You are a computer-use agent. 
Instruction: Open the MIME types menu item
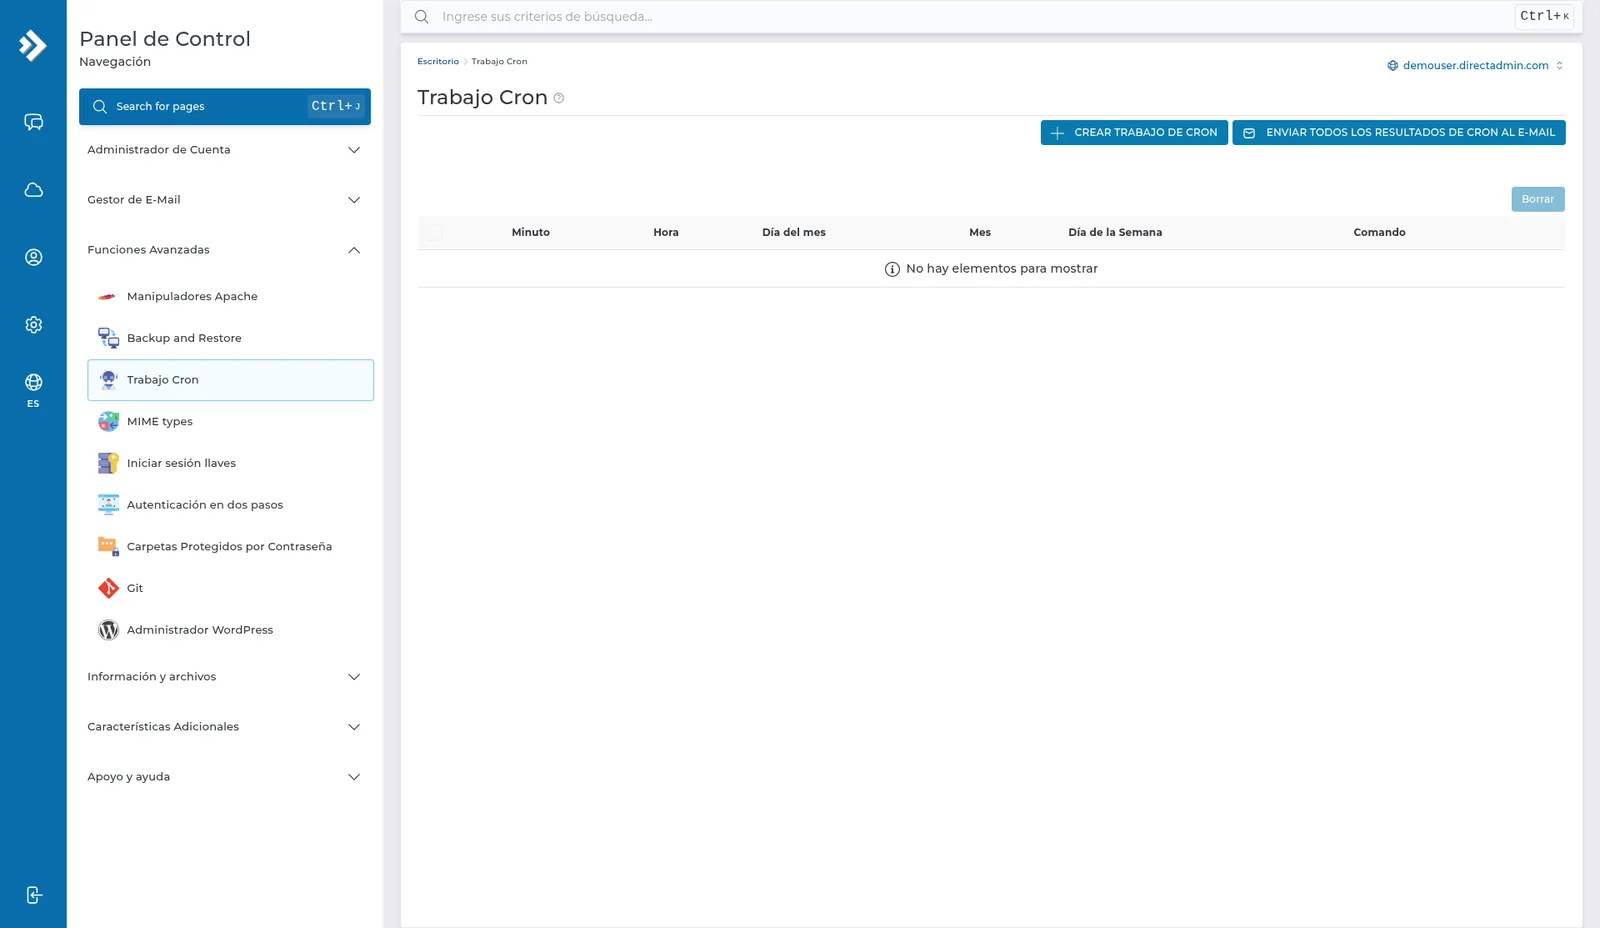click(230, 422)
